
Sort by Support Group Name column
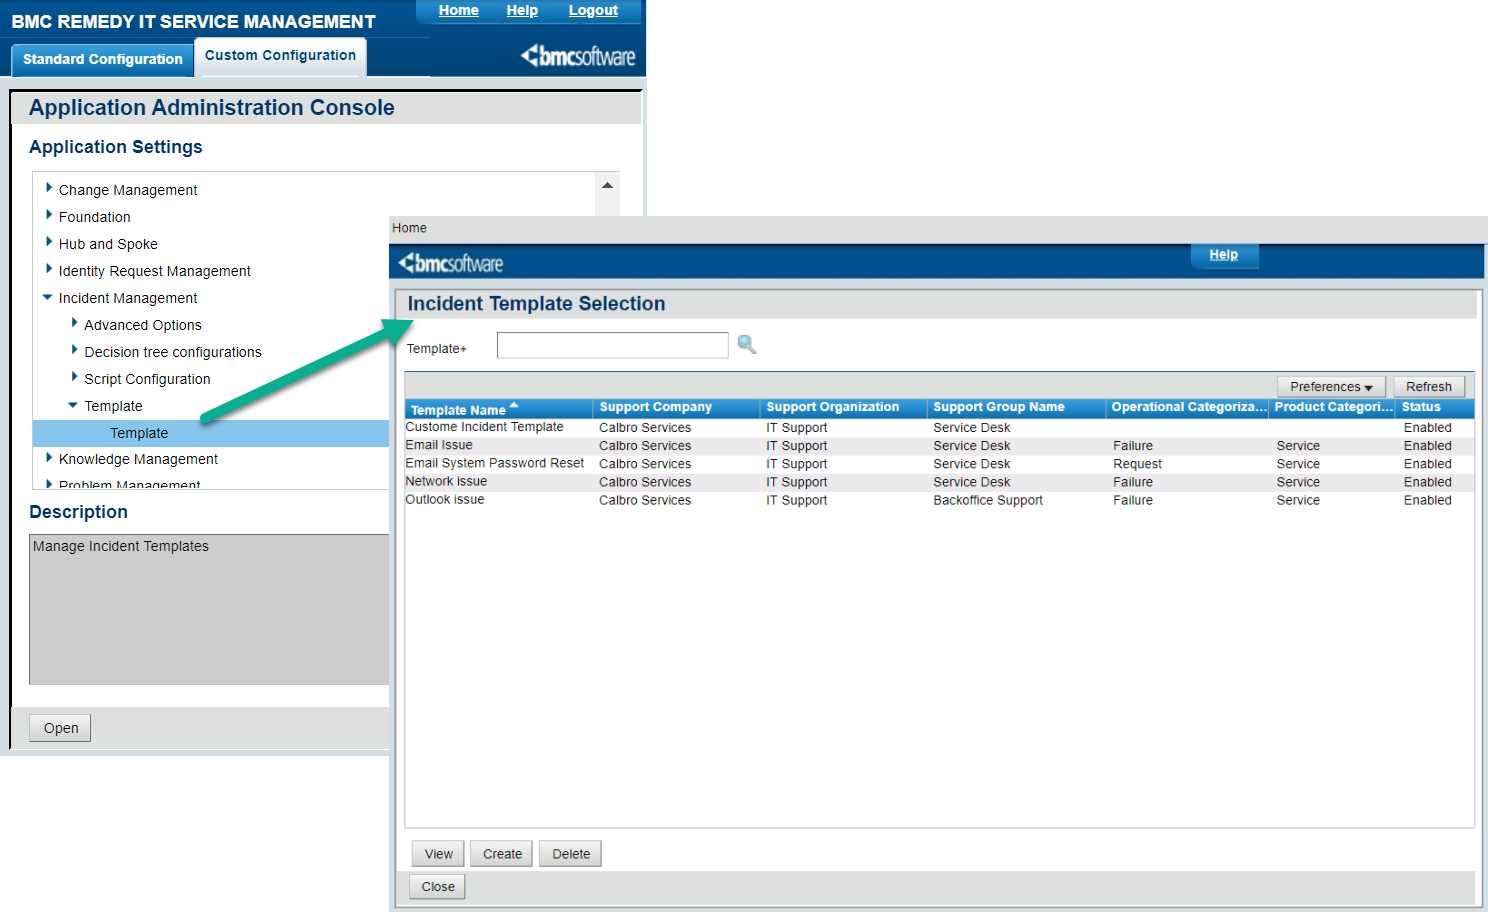[x=1017, y=408]
